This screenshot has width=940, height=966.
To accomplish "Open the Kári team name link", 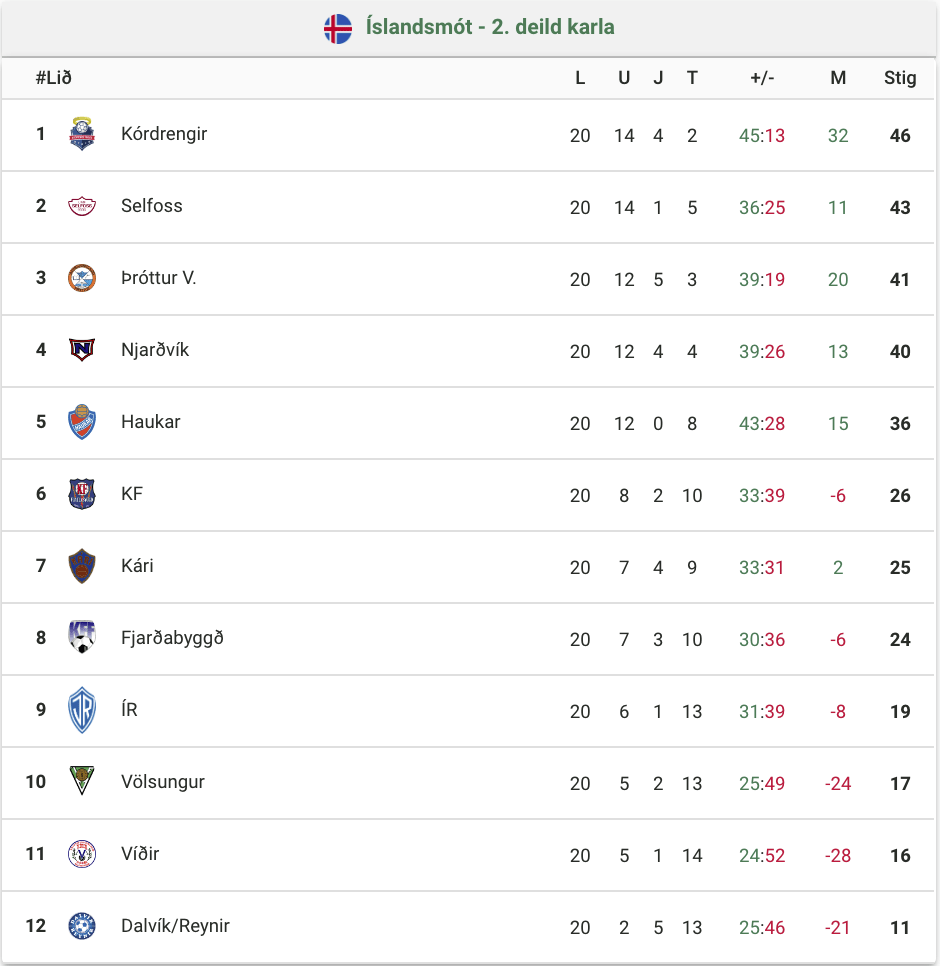I will pos(137,566).
